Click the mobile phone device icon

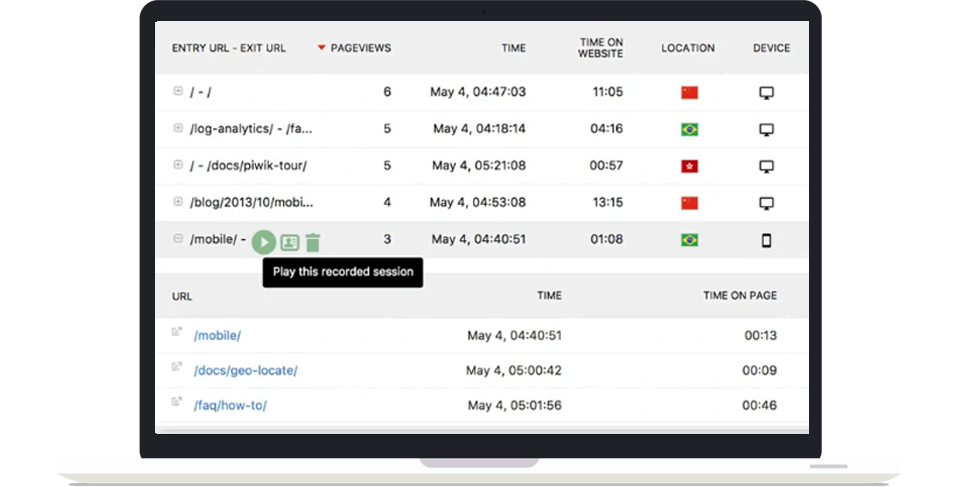[x=766, y=240]
